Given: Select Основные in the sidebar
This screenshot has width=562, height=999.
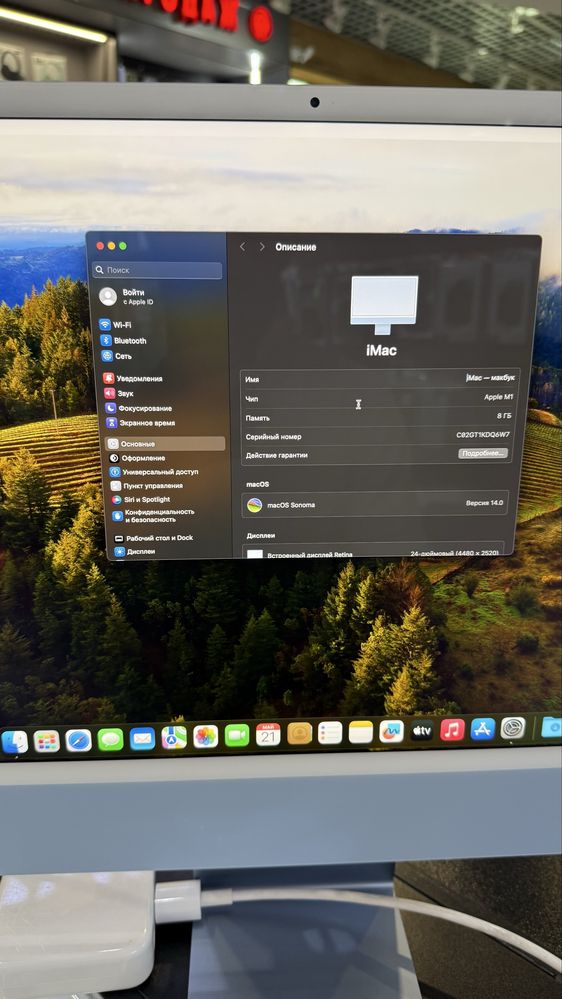Looking at the screenshot, I should click(166, 443).
